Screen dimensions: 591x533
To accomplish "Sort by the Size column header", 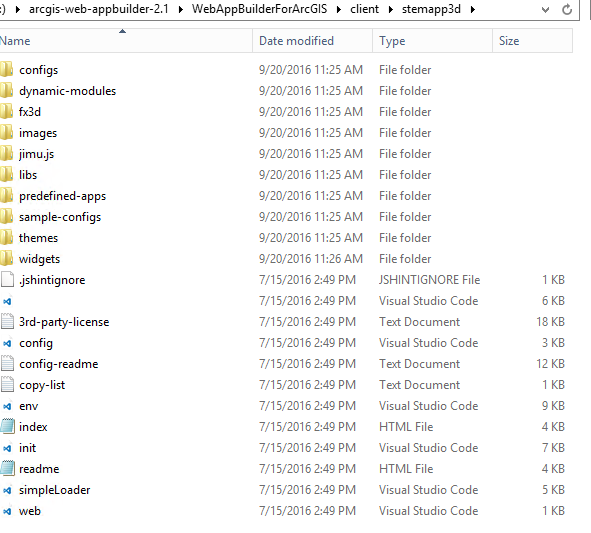I will click(x=533, y=41).
